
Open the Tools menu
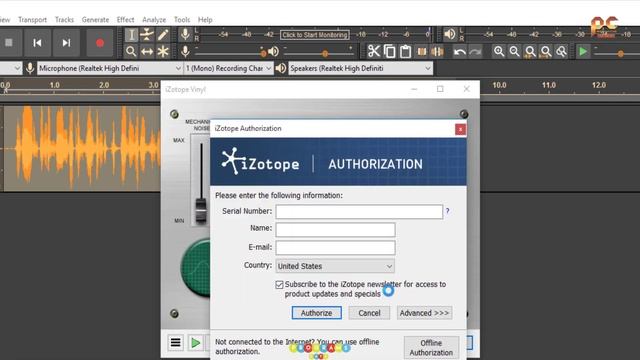pos(182,20)
